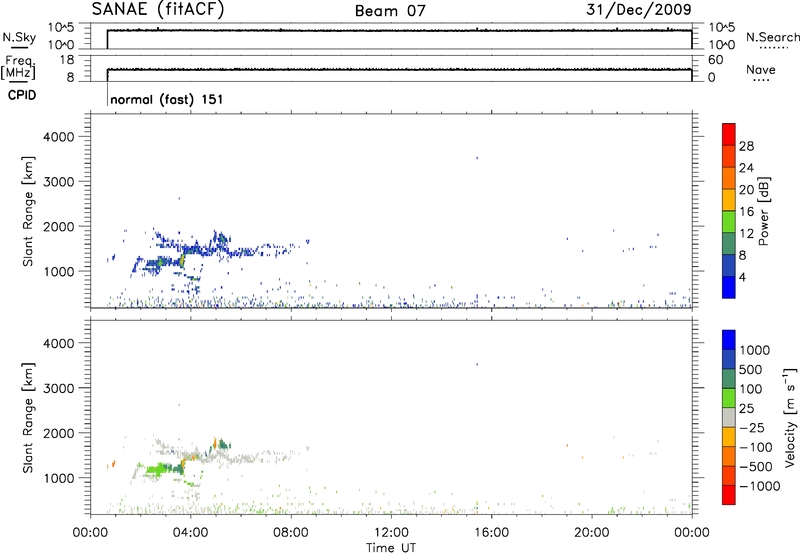Click the light green 12-16 dB power swatch
800x554 pixels.
point(729,221)
